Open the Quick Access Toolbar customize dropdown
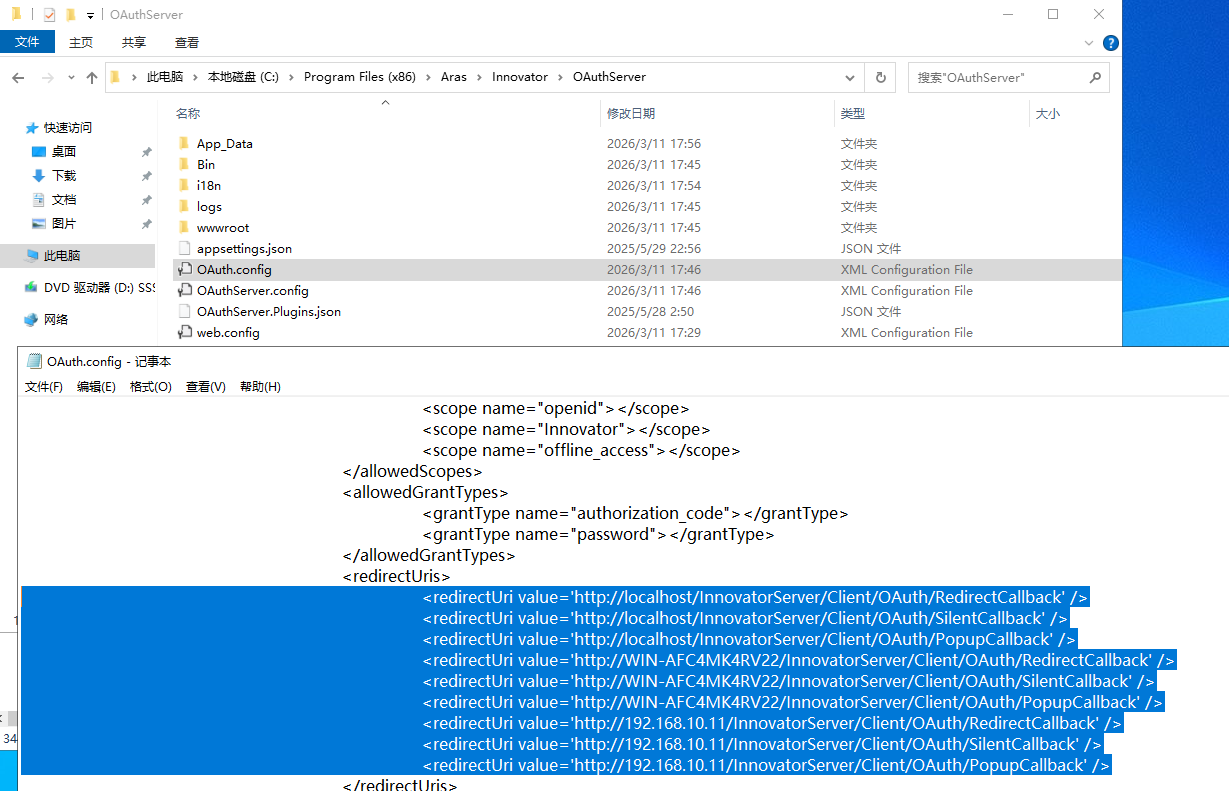Image resolution: width=1229 pixels, height=791 pixels. click(90, 15)
